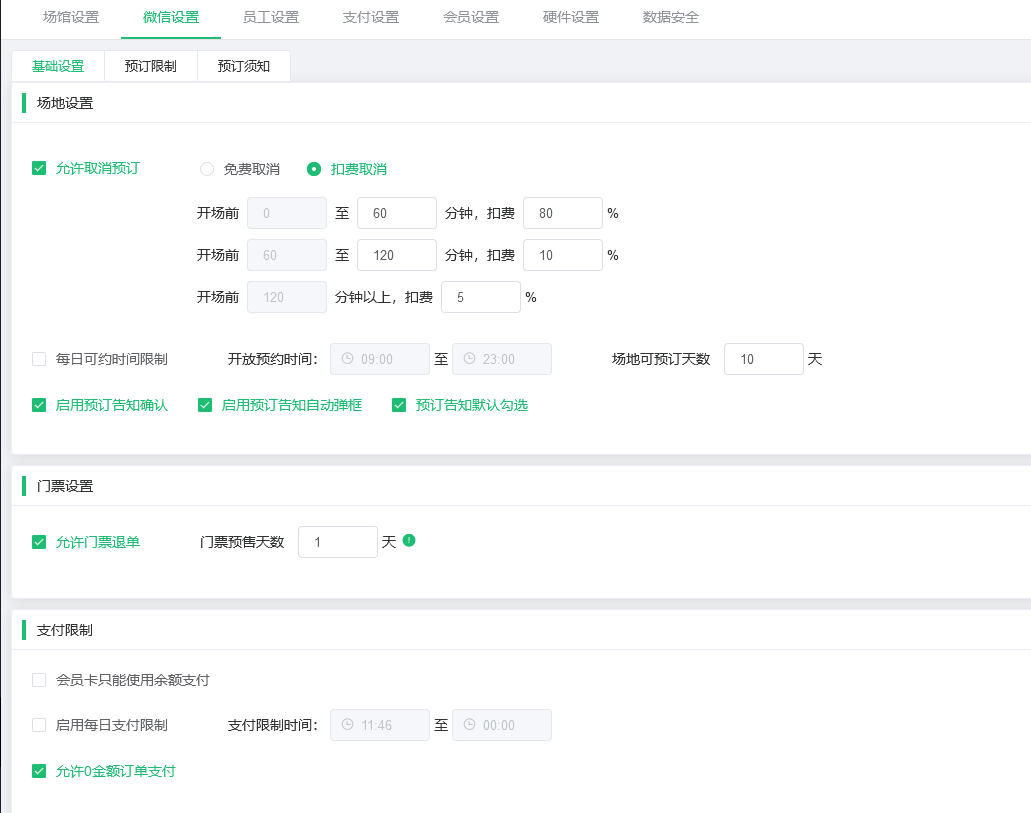Open the 预订须知 sub-tab
1031x813 pixels.
(x=243, y=66)
